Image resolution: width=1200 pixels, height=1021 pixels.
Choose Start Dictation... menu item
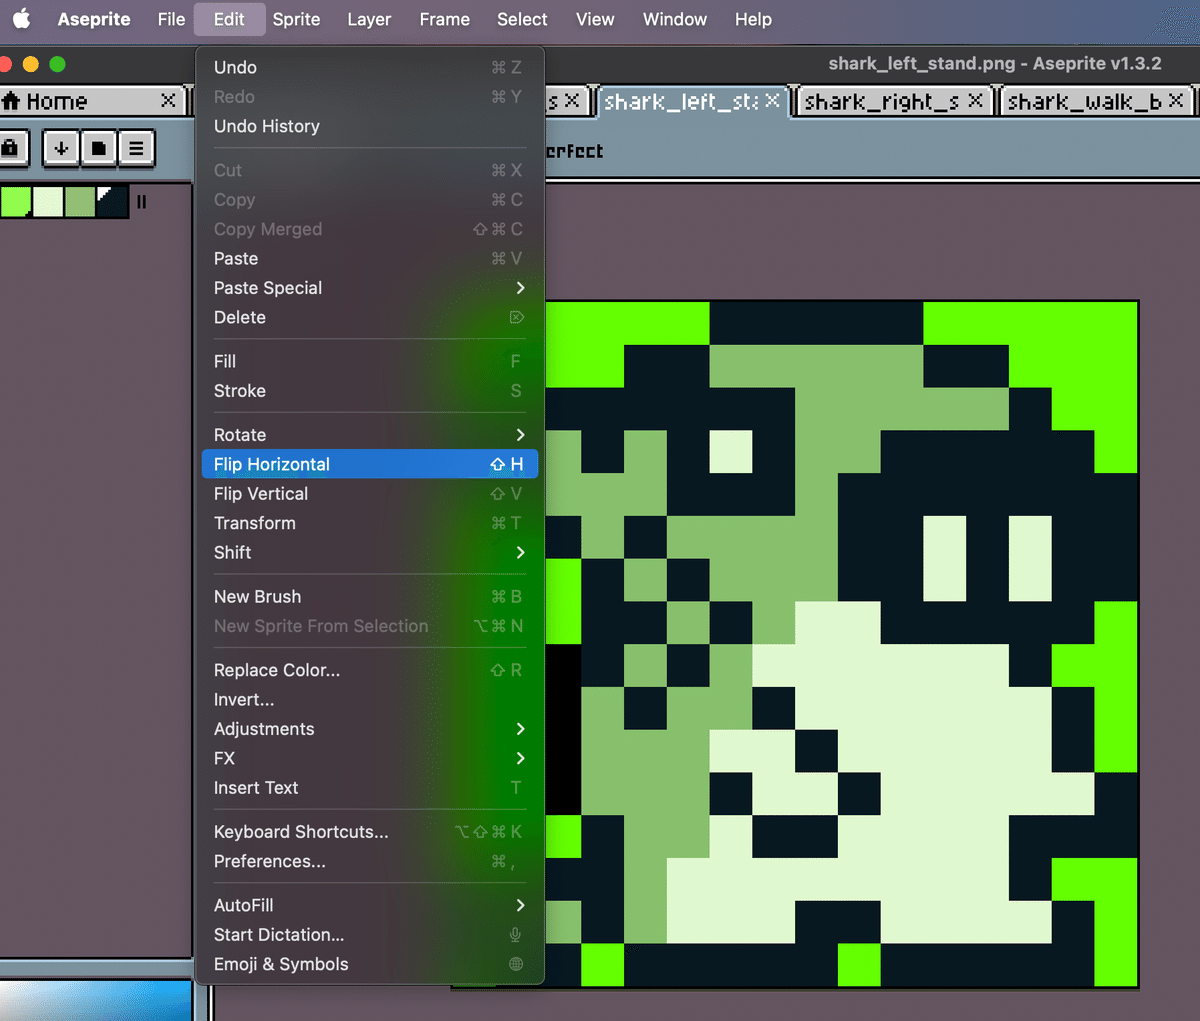tap(370, 935)
